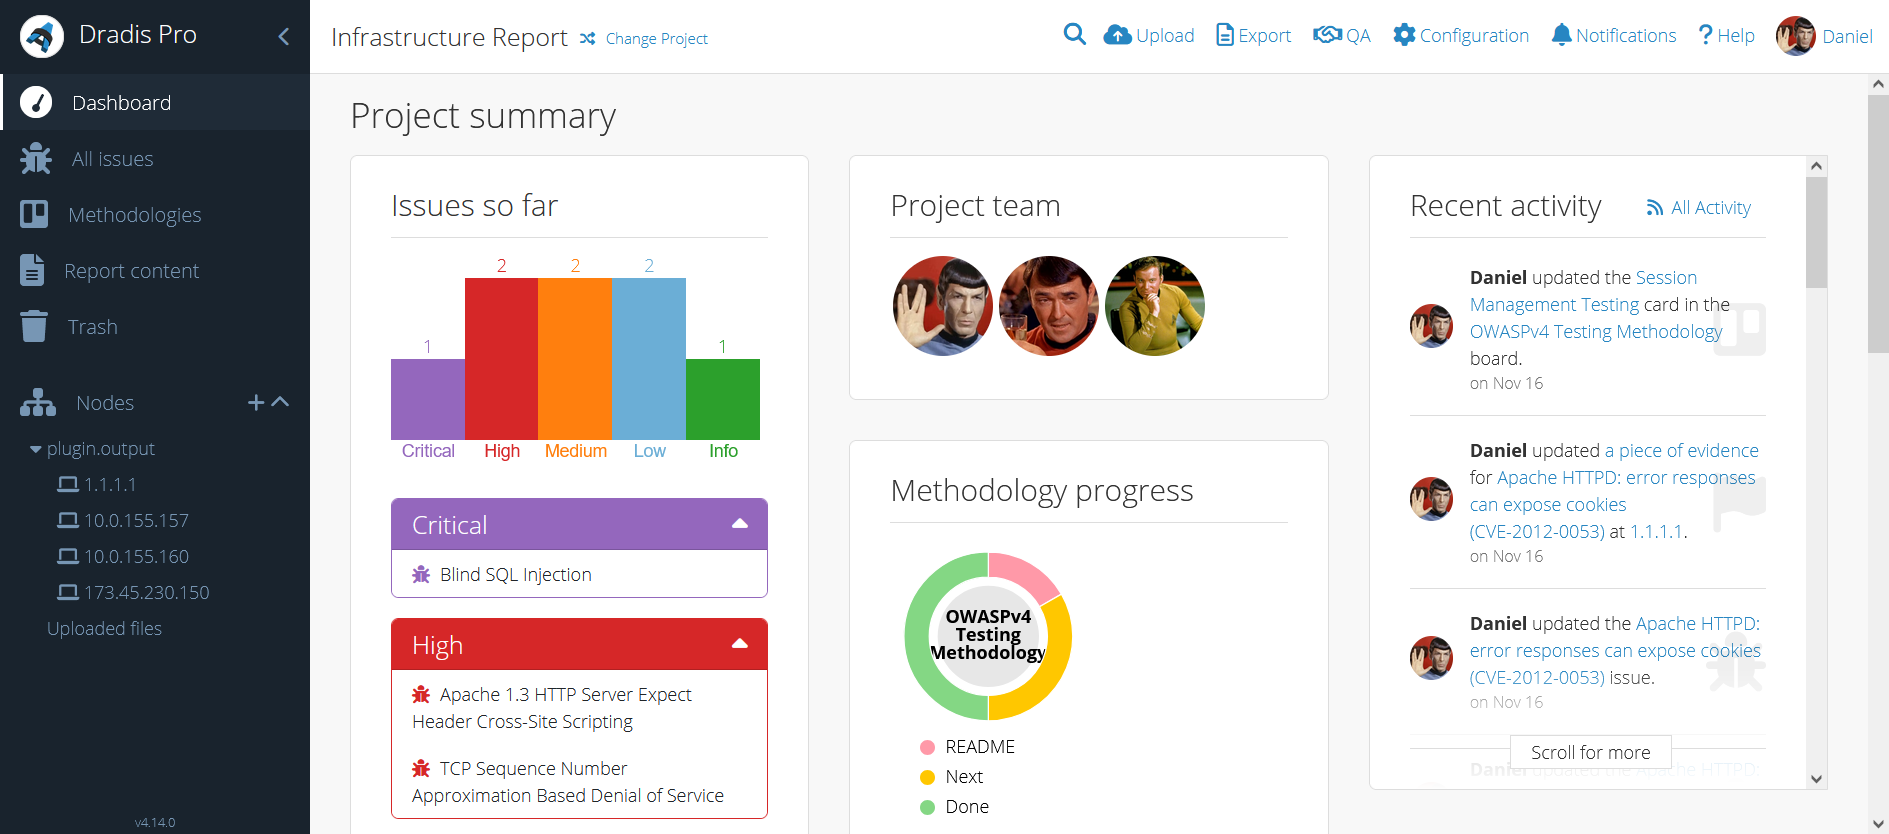The width and height of the screenshot is (1889, 834).
Task: Collapse the Critical issues panel
Action: click(x=740, y=524)
